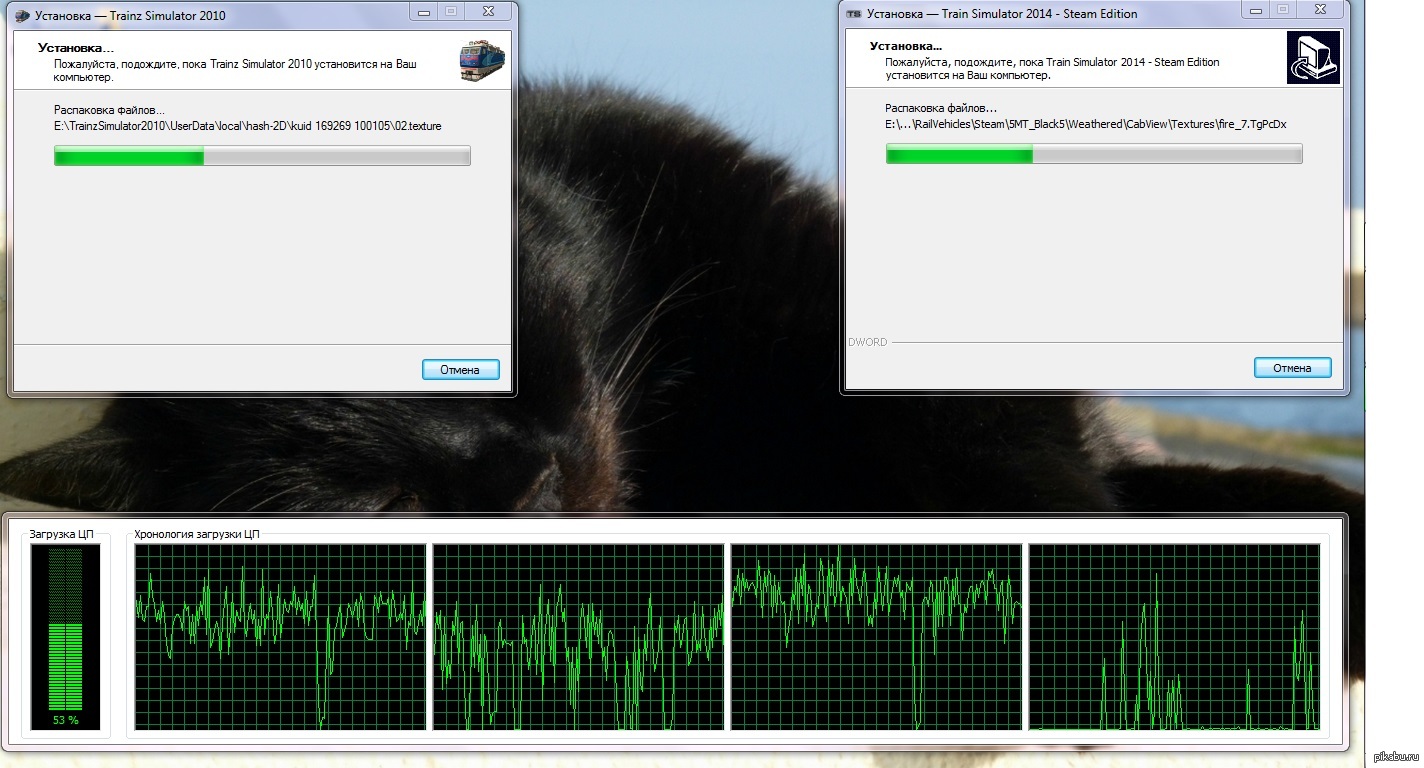Cancel the Trainz Simulator 2010 installation

pos(461,370)
